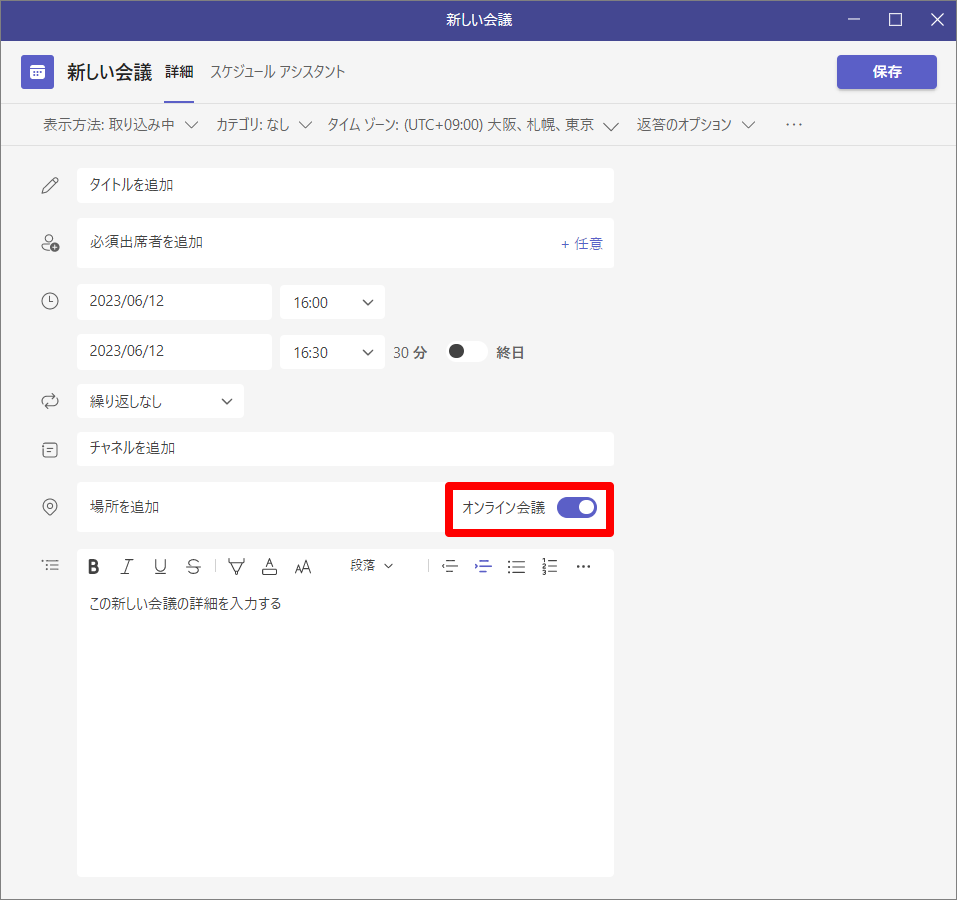Insert a bulleted list
This screenshot has width=957, height=900.
coord(516,567)
